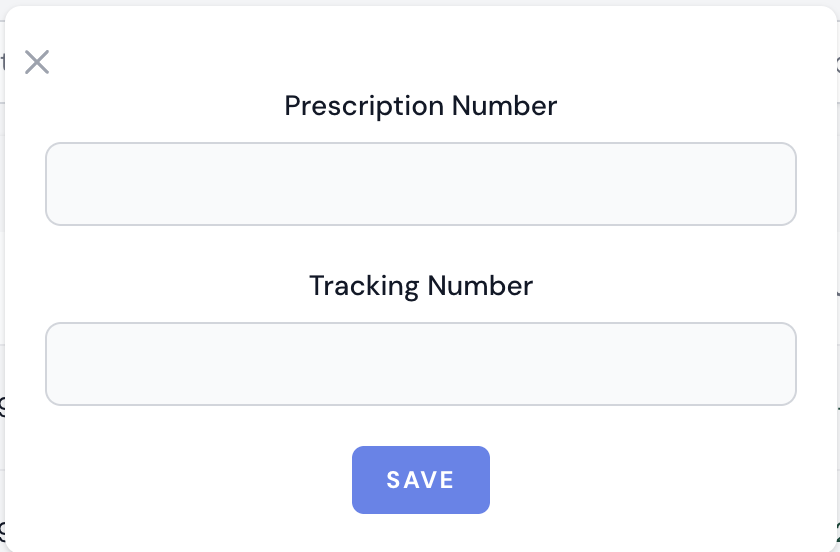Hit SAVE below the Tracking Number field
840x552 pixels.
(420, 480)
